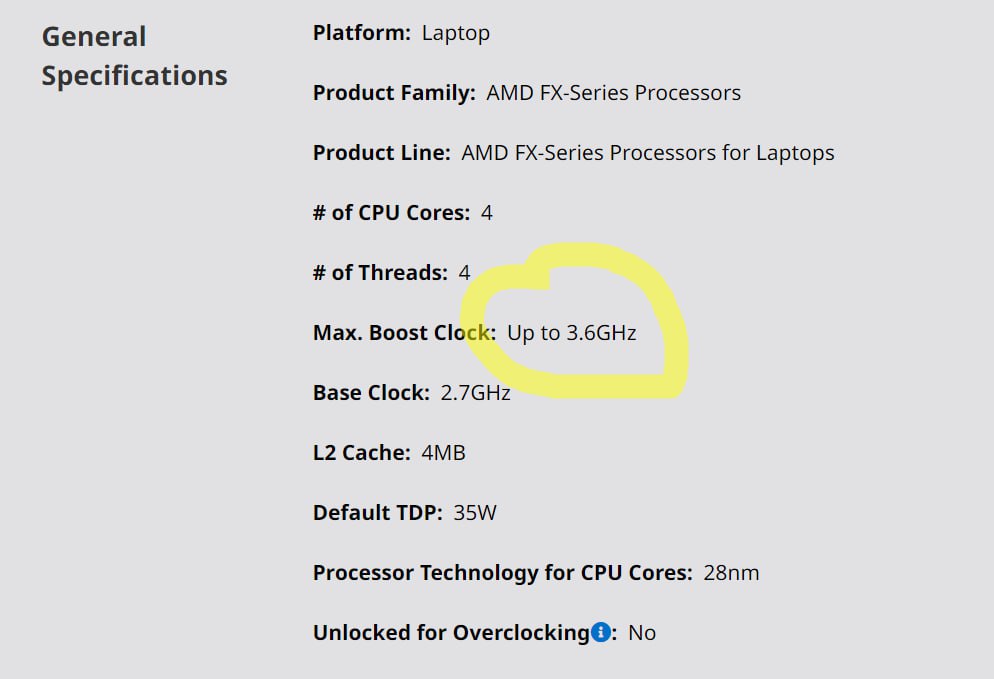Viewport: 994px width, 679px height.
Task: Click Processor Technology for CPU Cores label
Action: 503,572
